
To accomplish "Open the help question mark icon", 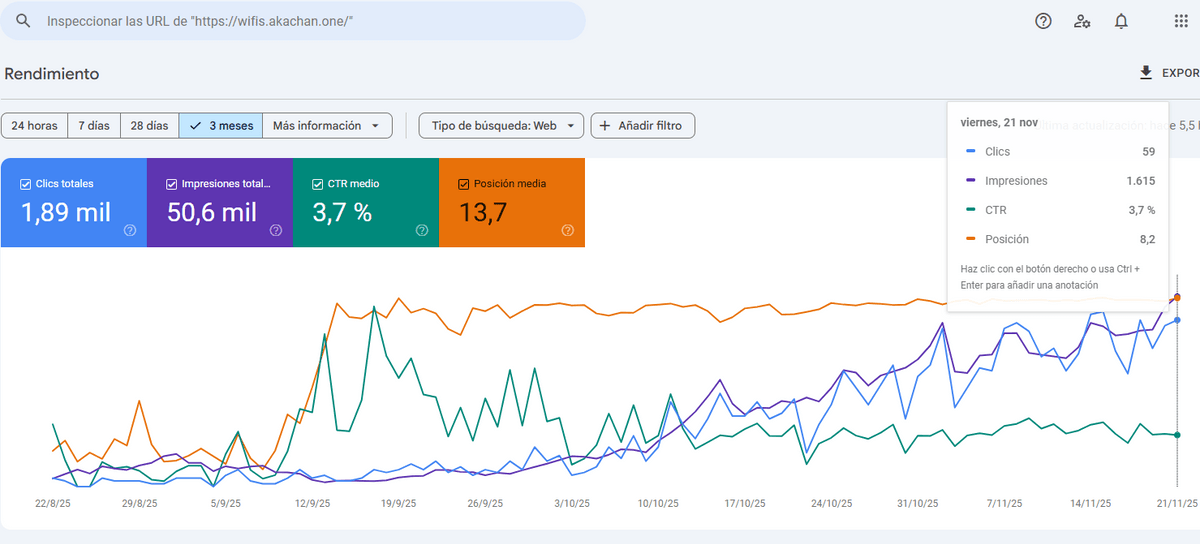I will (x=1043, y=21).
